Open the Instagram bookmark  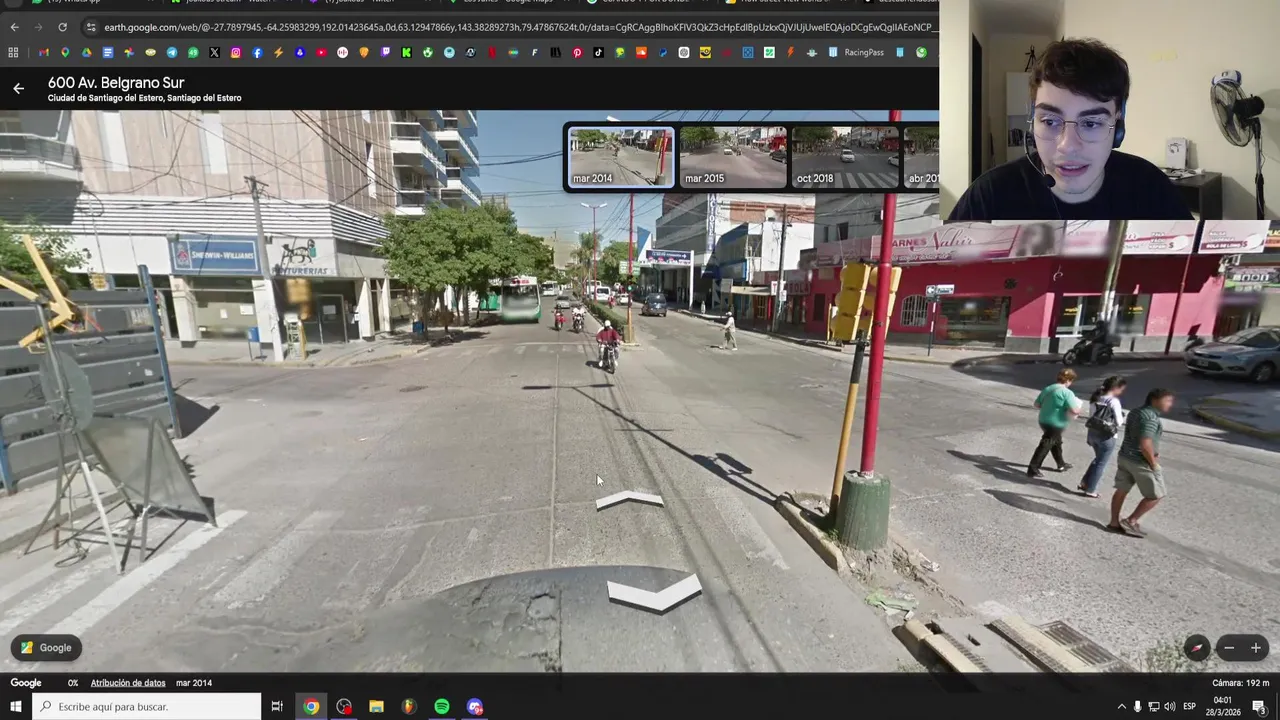236,52
